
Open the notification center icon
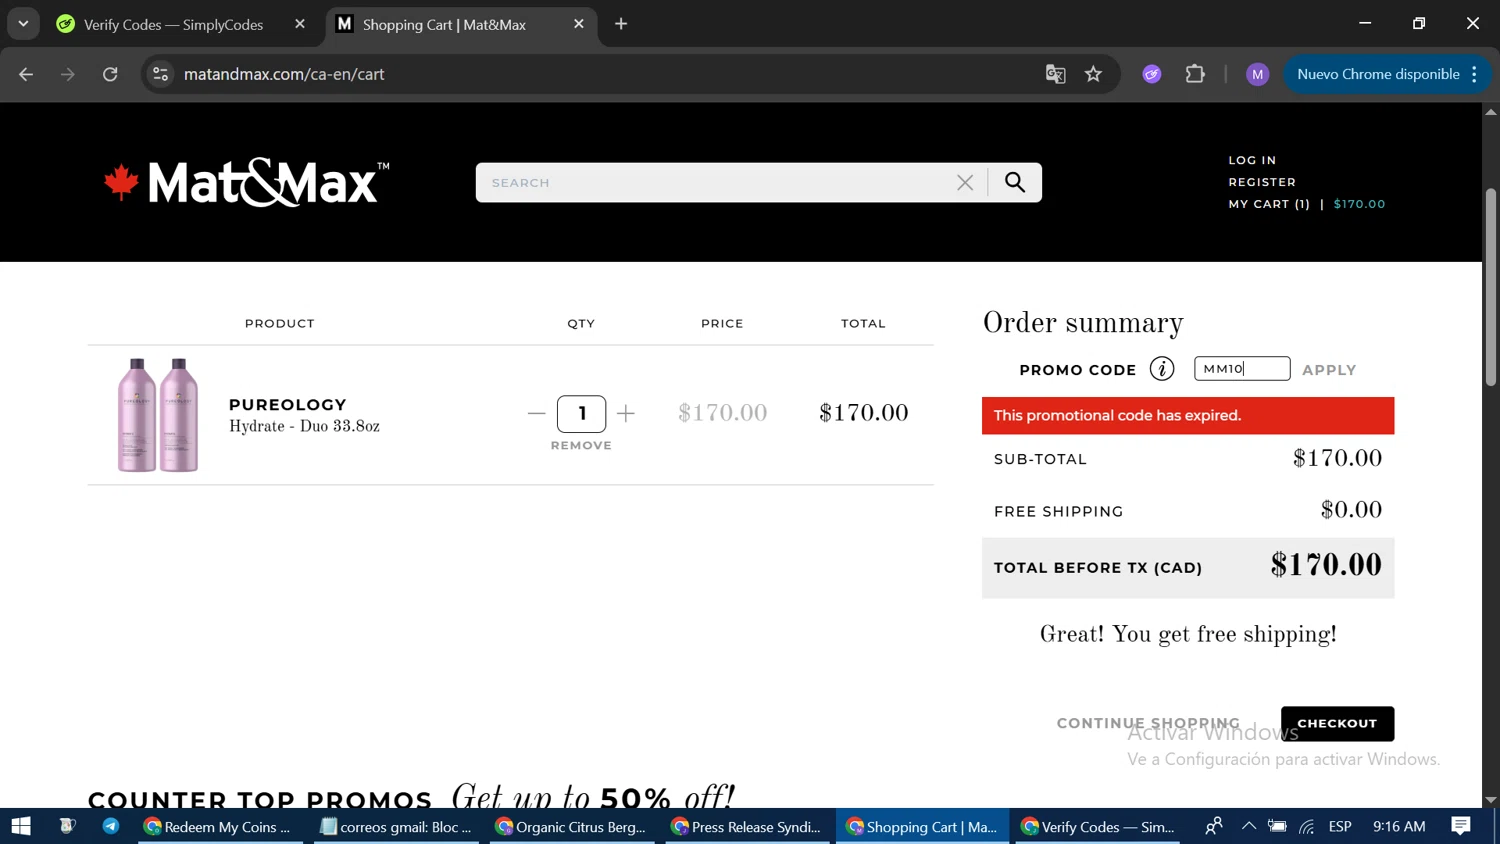click(1461, 826)
